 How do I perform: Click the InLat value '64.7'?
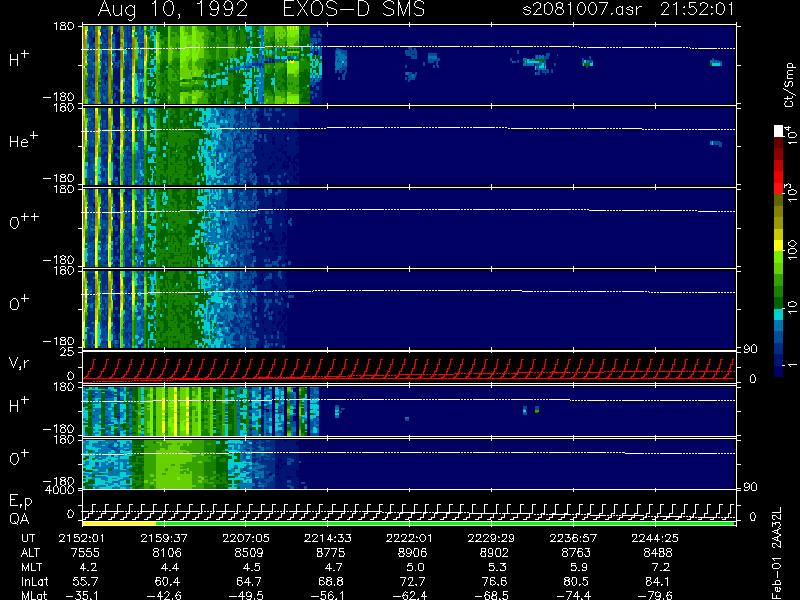coord(251,582)
